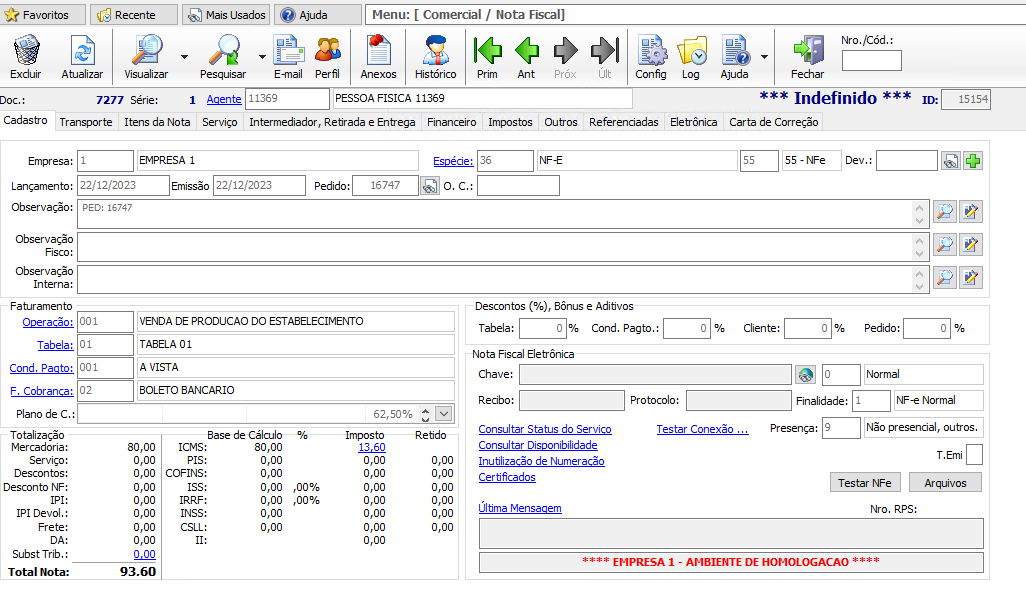Switch to the Eletrônica tab
This screenshot has width=1026, height=595.
pos(694,122)
